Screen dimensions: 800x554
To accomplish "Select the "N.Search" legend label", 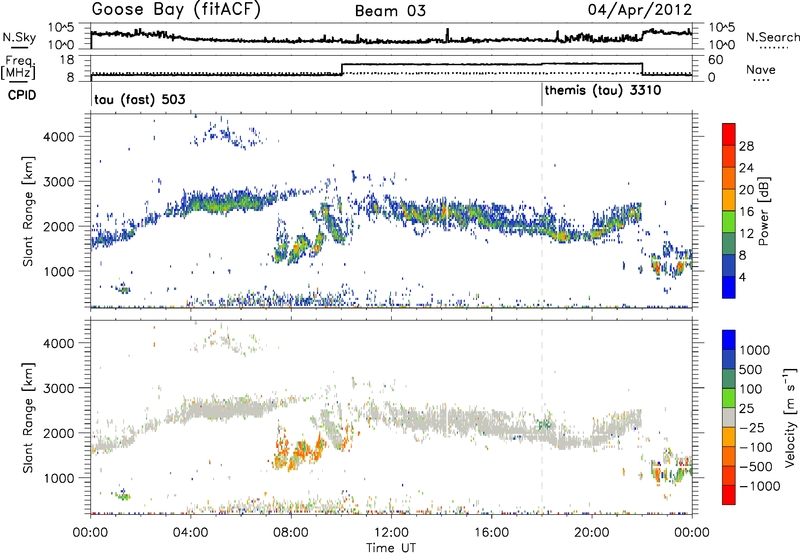I will (x=772, y=37).
